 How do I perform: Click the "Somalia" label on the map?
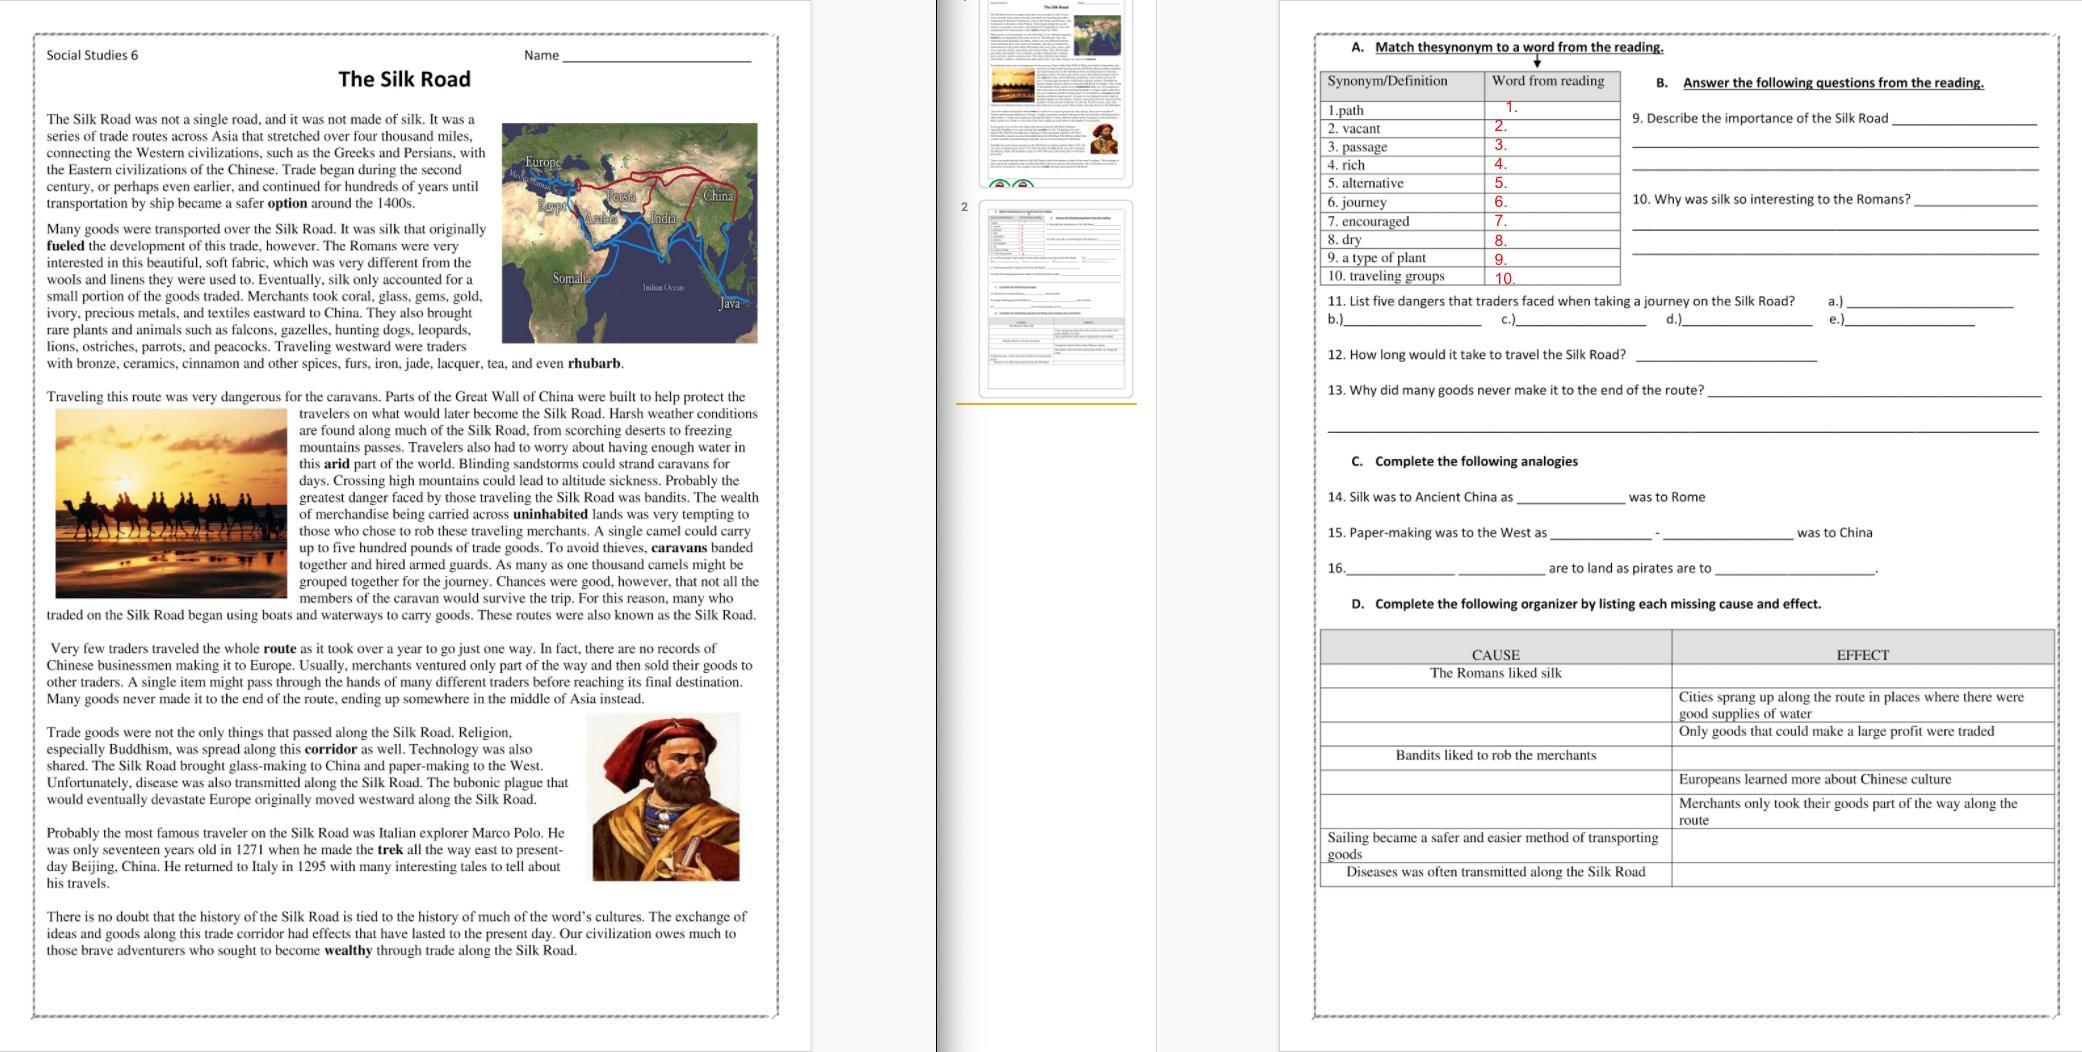click(x=572, y=278)
